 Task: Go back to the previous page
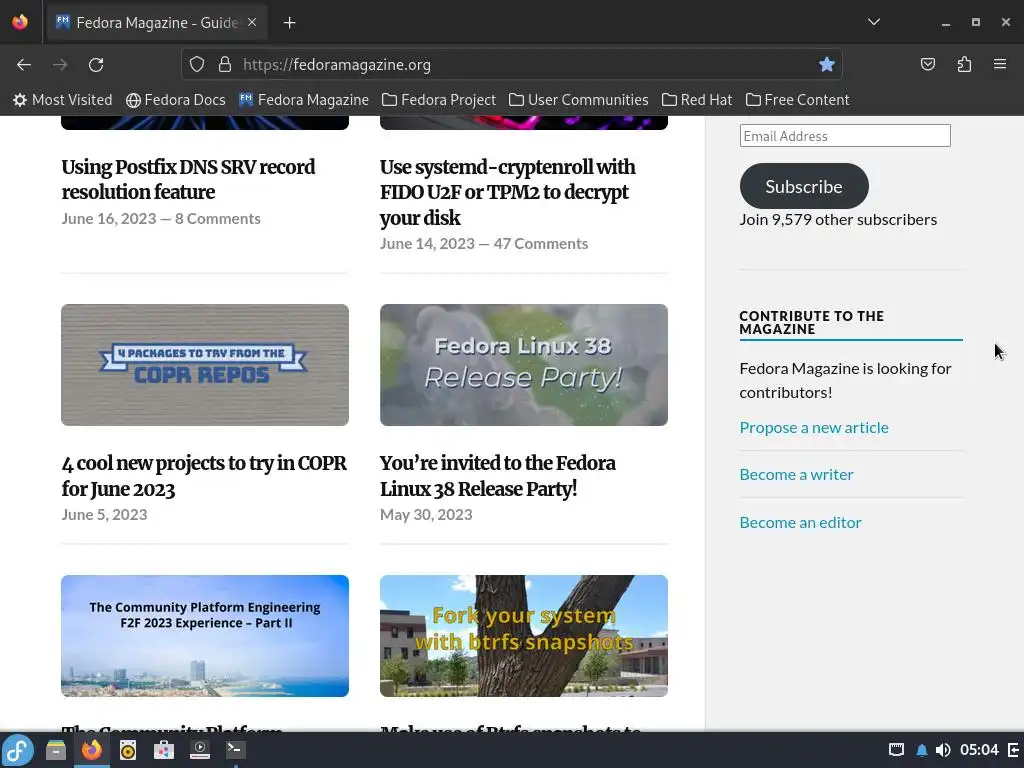(24, 65)
